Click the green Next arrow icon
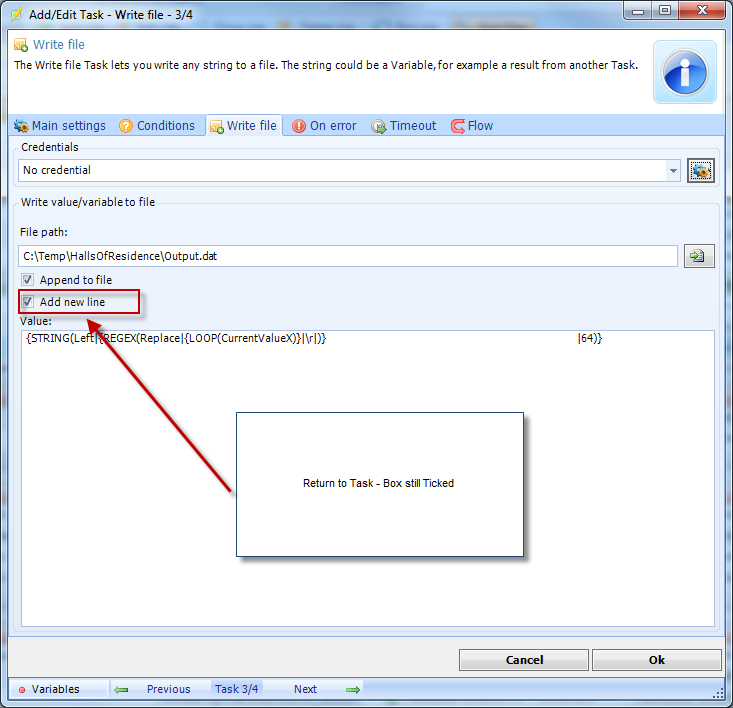The height and width of the screenshot is (708, 733). point(352,689)
